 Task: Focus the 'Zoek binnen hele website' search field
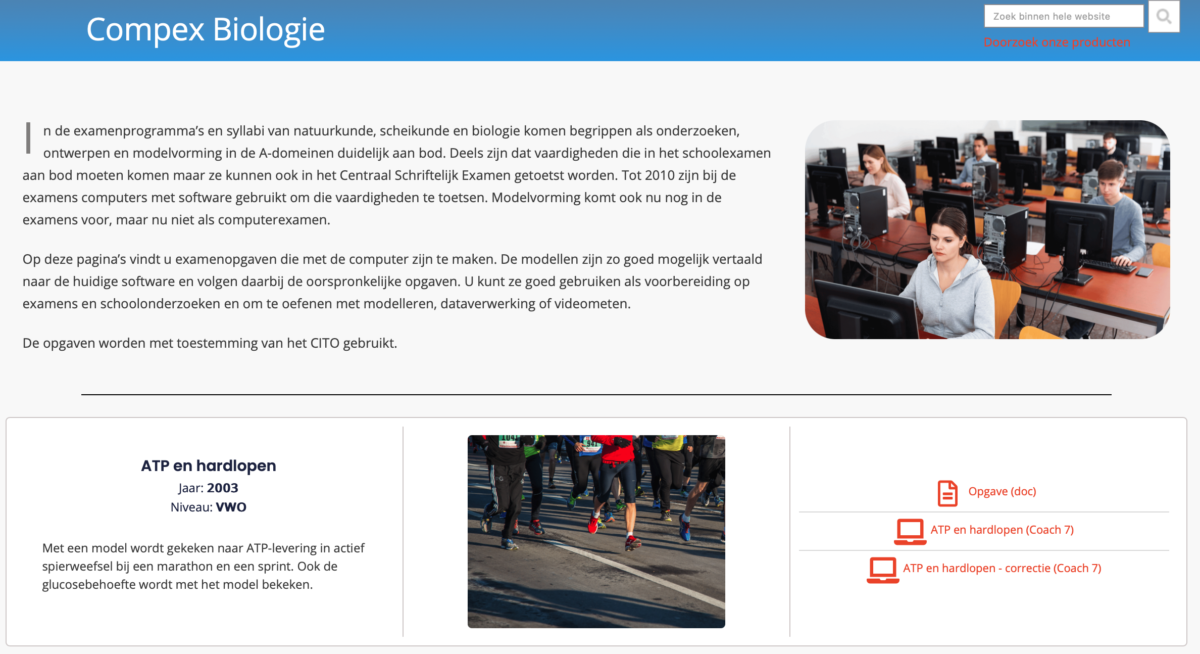click(x=1063, y=16)
